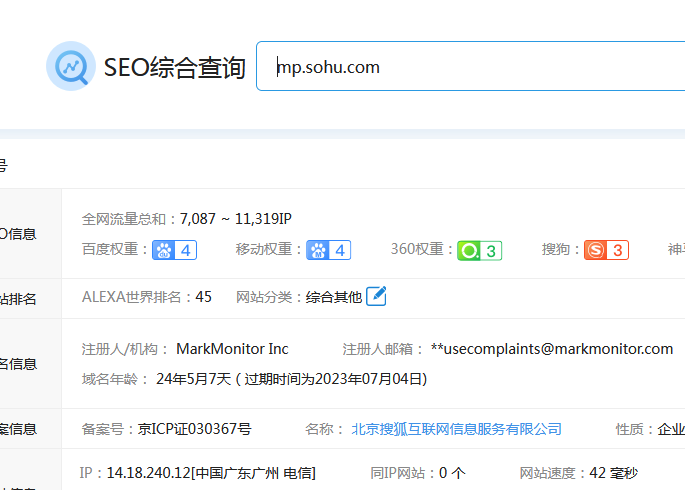The image size is (685, 490).
Task: Click the 百度权重 label
Action: click(114, 250)
